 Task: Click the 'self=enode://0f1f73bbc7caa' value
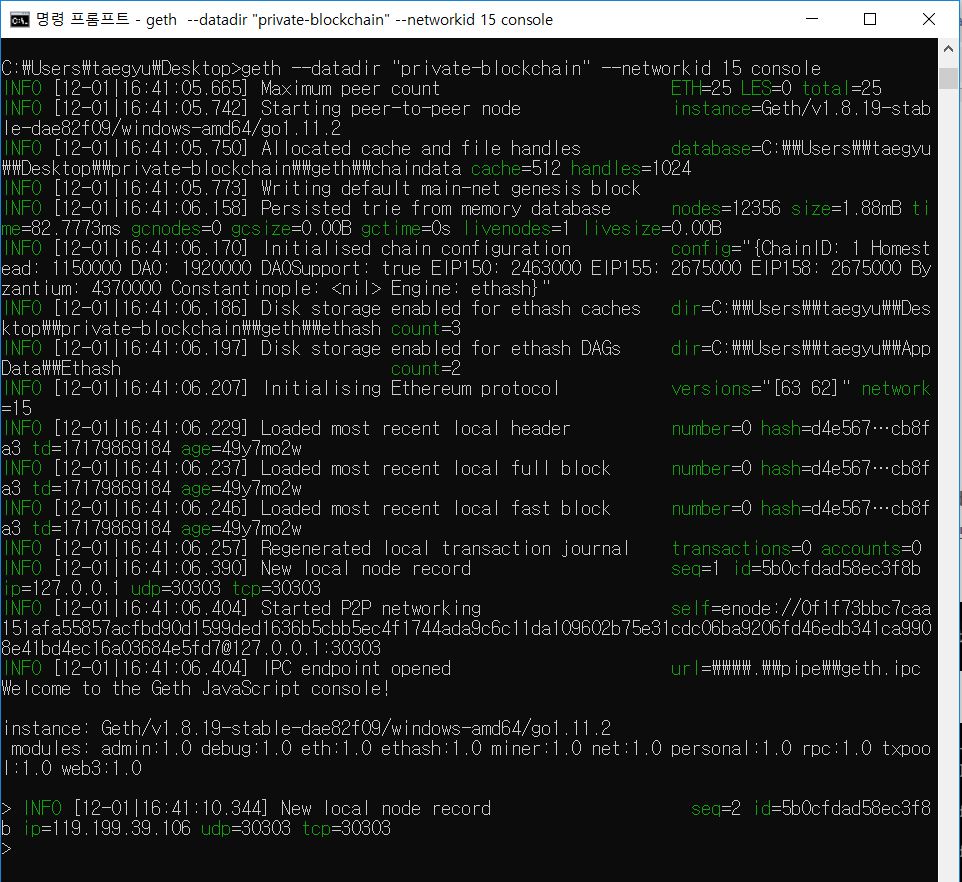[801, 608]
